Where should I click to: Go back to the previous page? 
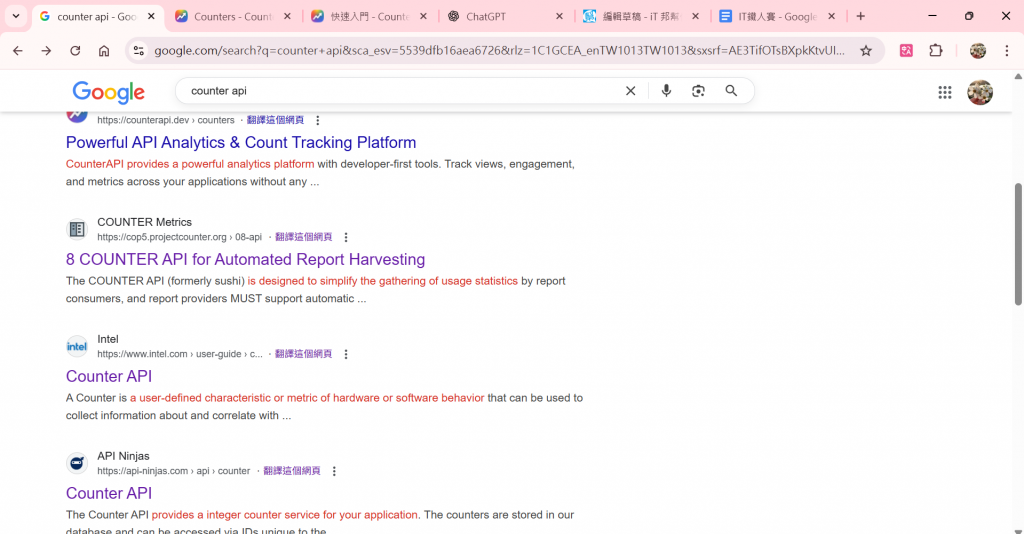[x=18, y=51]
